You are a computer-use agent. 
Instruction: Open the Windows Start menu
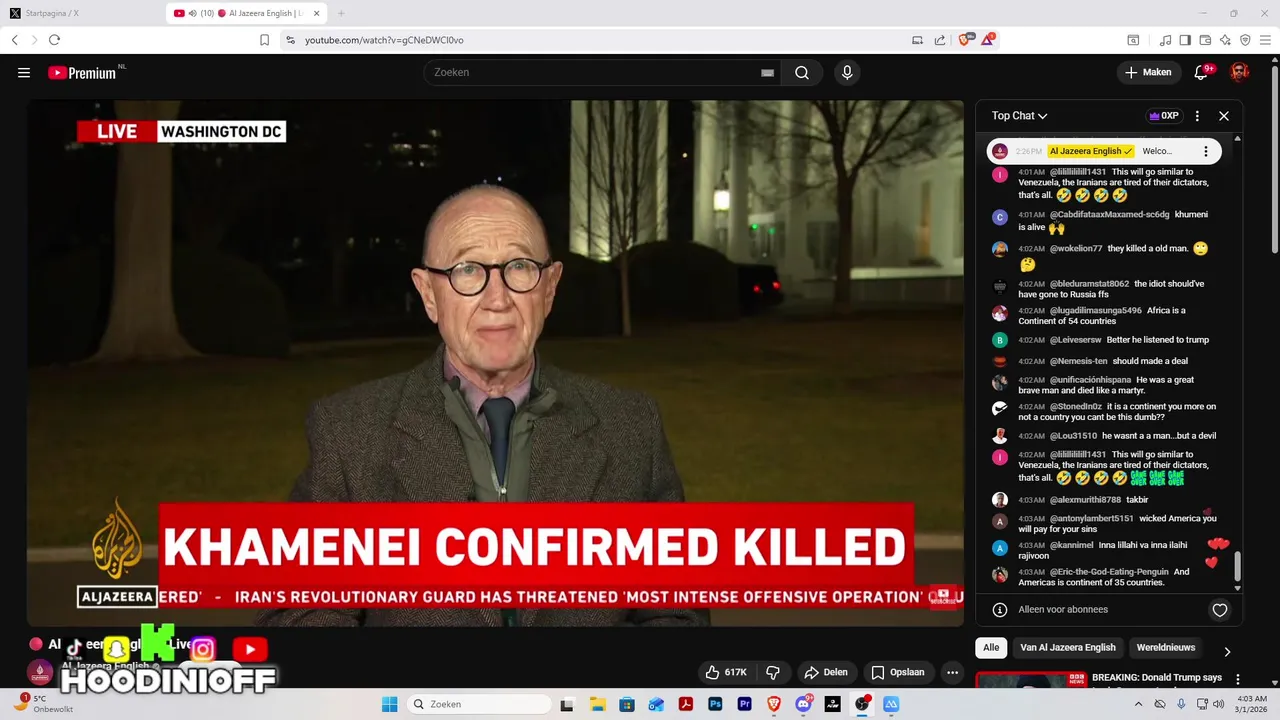(389, 704)
